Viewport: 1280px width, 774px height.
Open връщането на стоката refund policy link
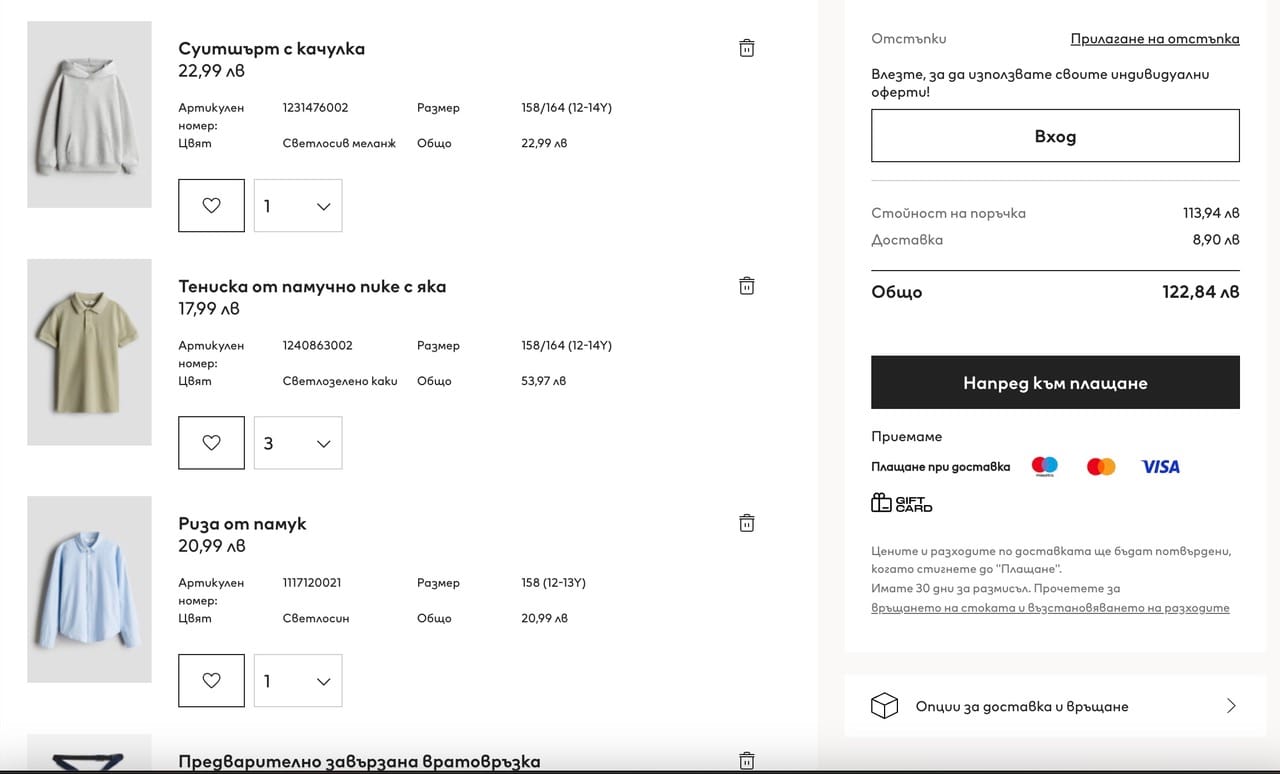(1050, 607)
